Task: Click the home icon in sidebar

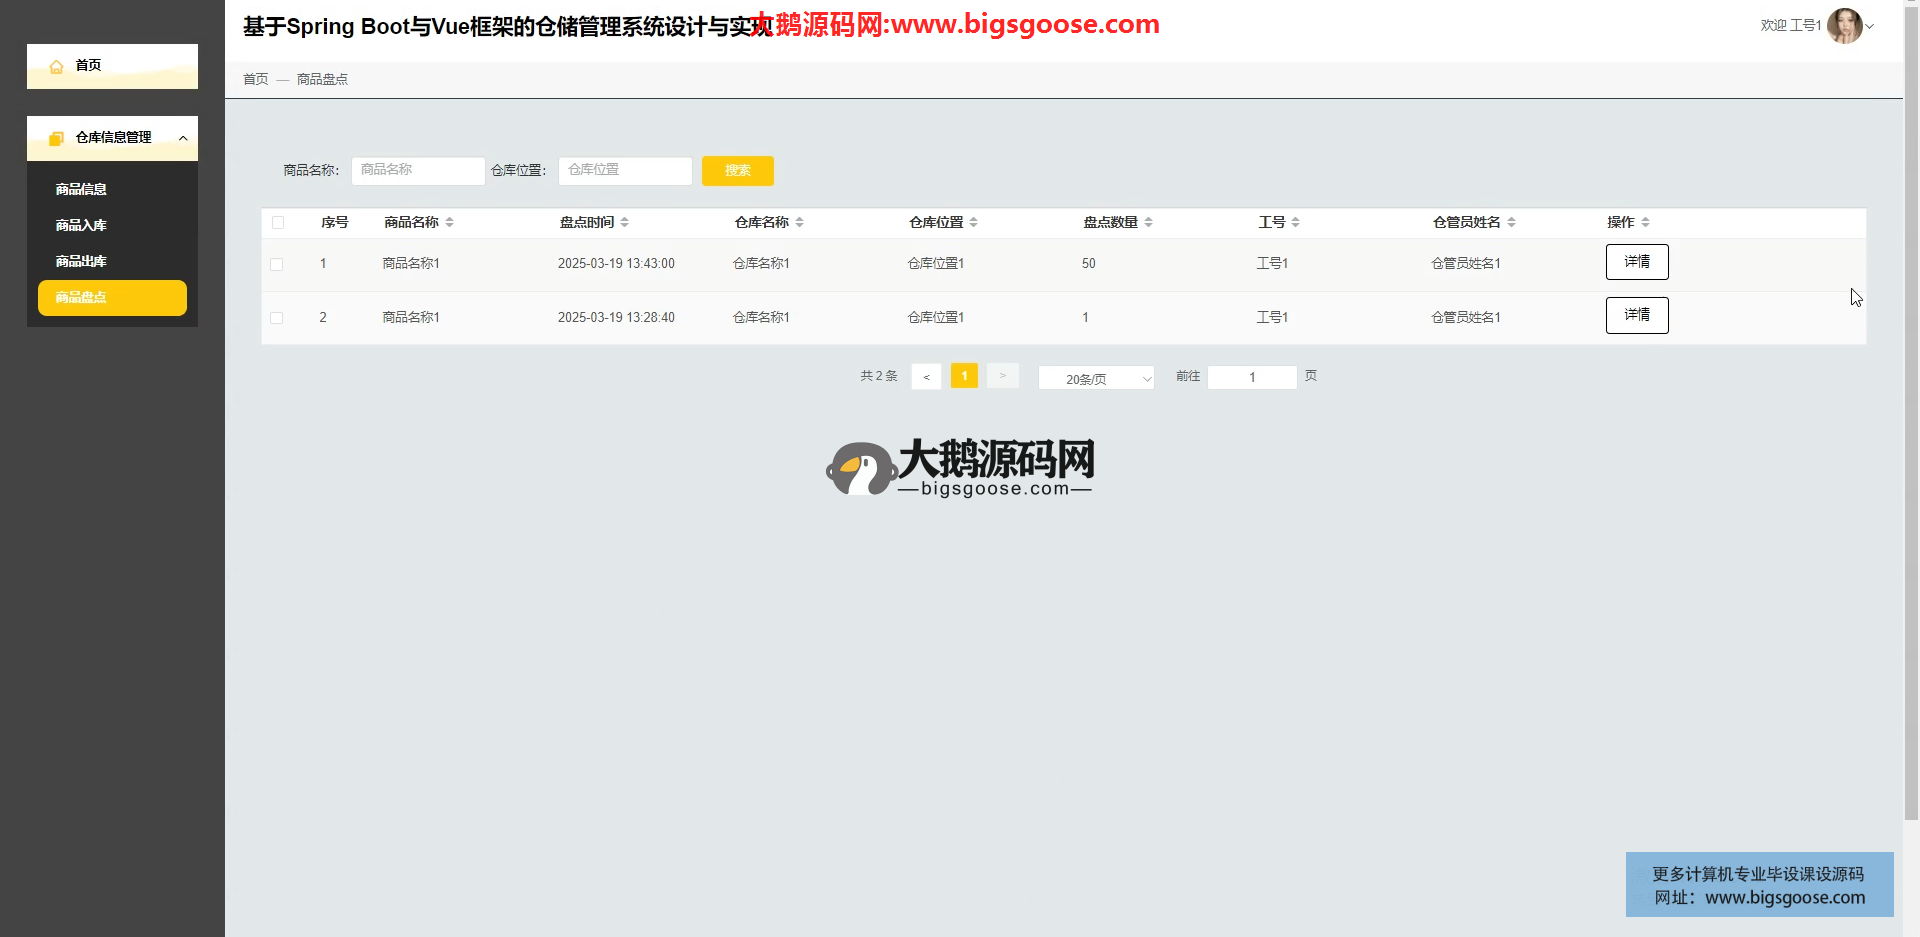Action: [x=56, y=66]
